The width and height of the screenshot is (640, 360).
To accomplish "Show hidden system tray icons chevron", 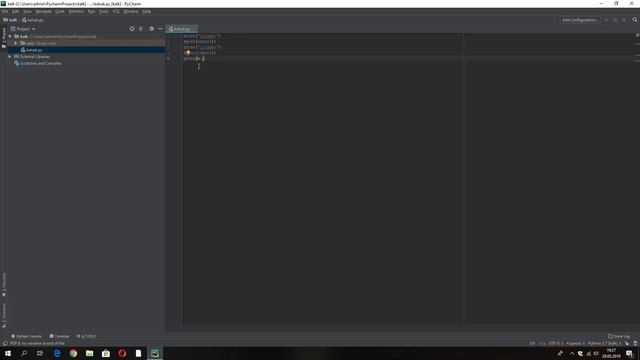I will 572,353.
